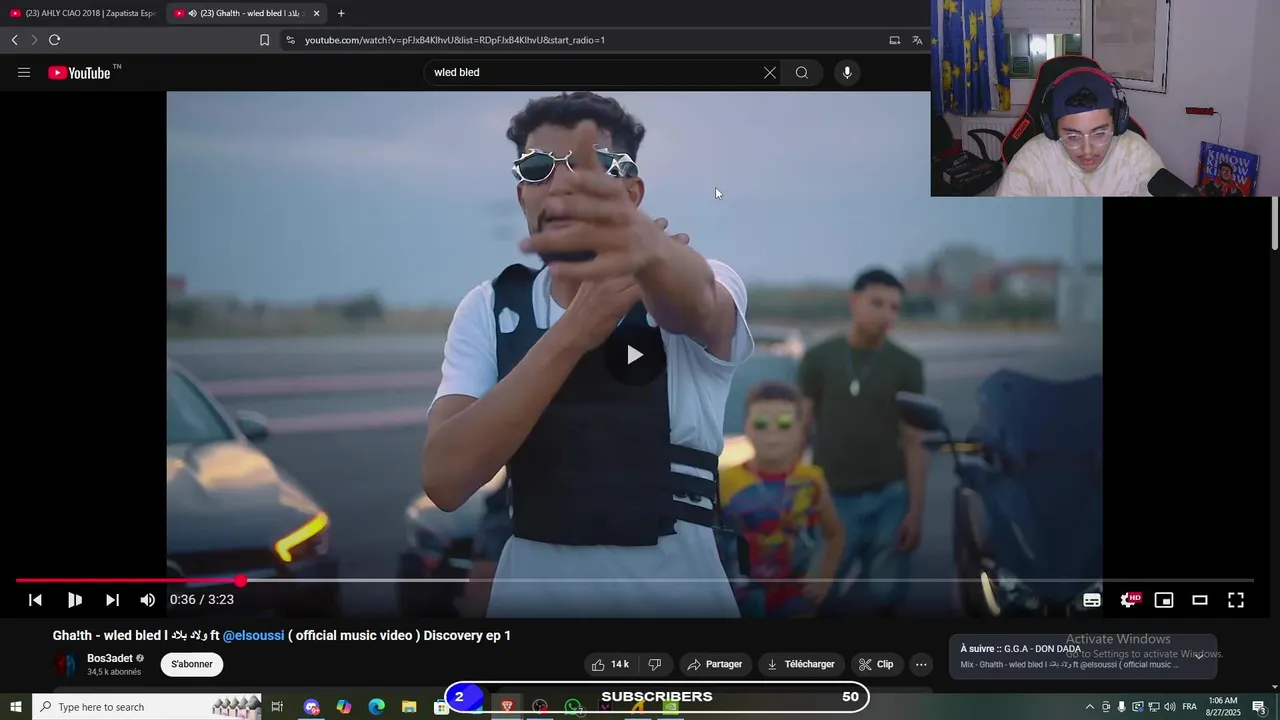
Task: Start voice search with the microphone
Action: point(847,72)
